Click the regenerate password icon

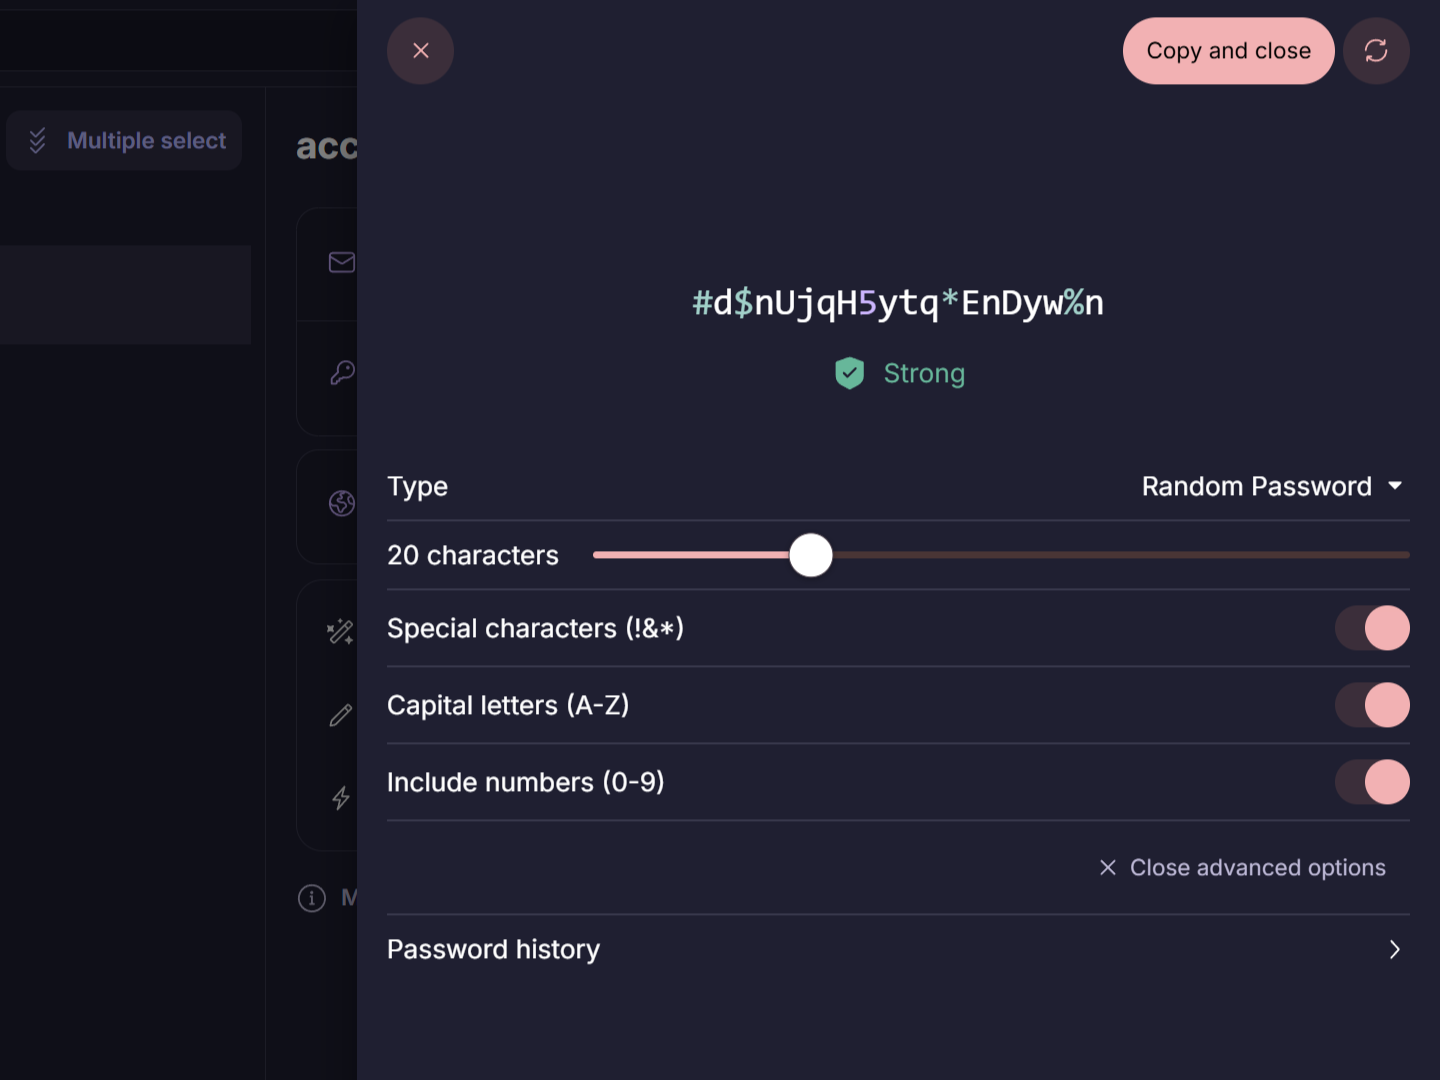pyautogui.click(x=1377, y=50)
